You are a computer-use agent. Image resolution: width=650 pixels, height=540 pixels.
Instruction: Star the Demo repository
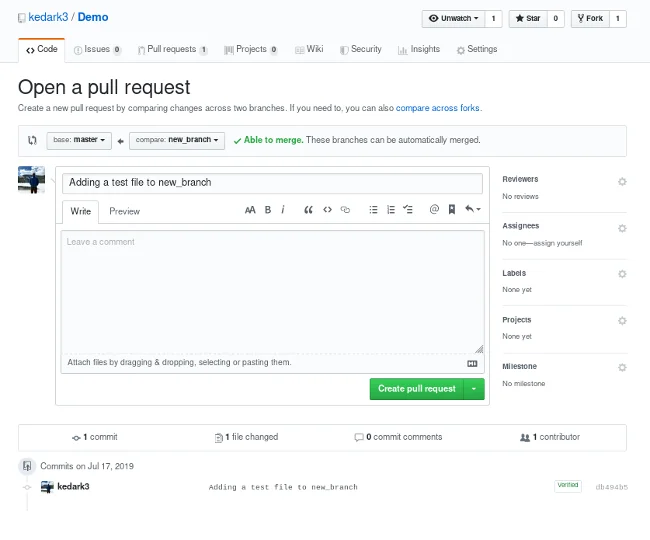(526, 18)
